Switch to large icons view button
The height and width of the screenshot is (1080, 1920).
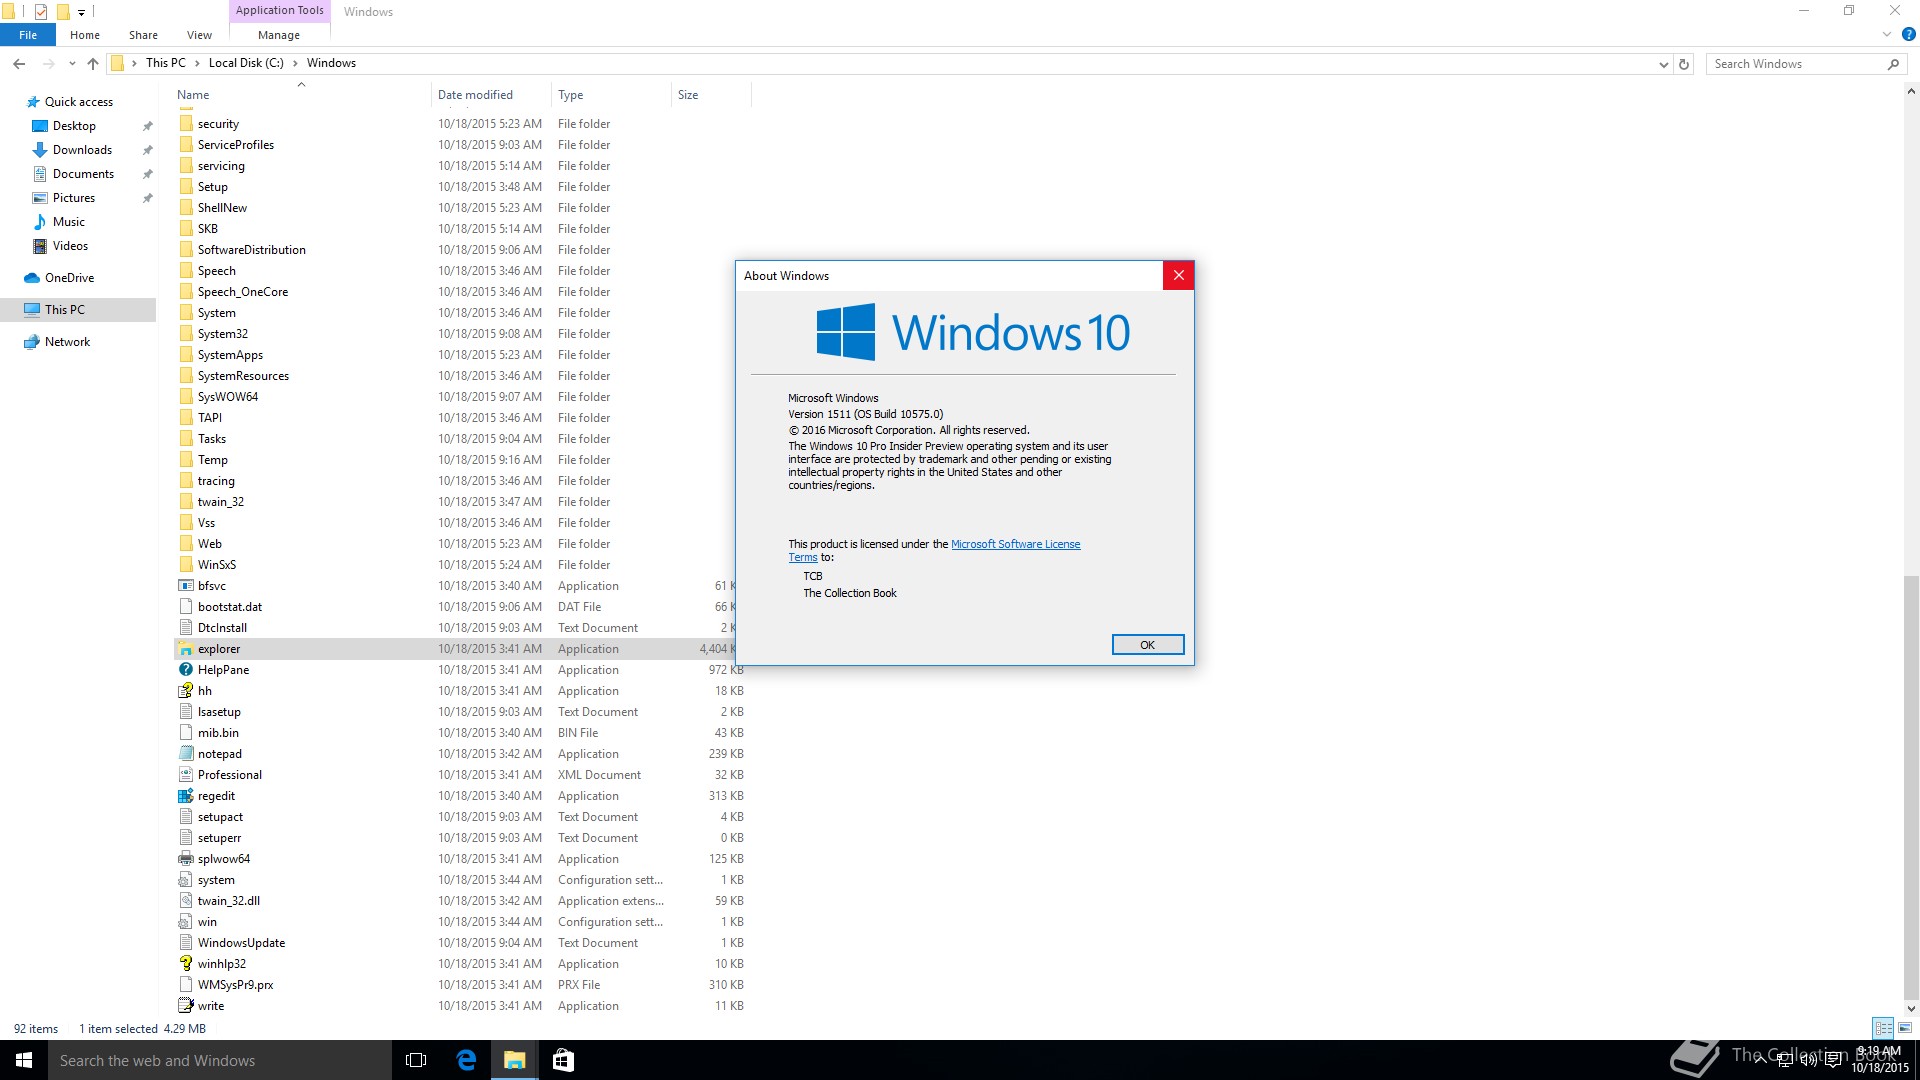point(1905,1028)
